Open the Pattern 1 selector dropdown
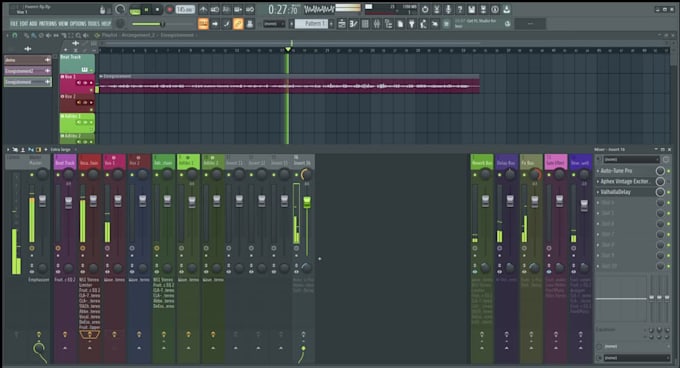Image resolution: width=680 pixels, height=368 pixels. tap(311, 24)
